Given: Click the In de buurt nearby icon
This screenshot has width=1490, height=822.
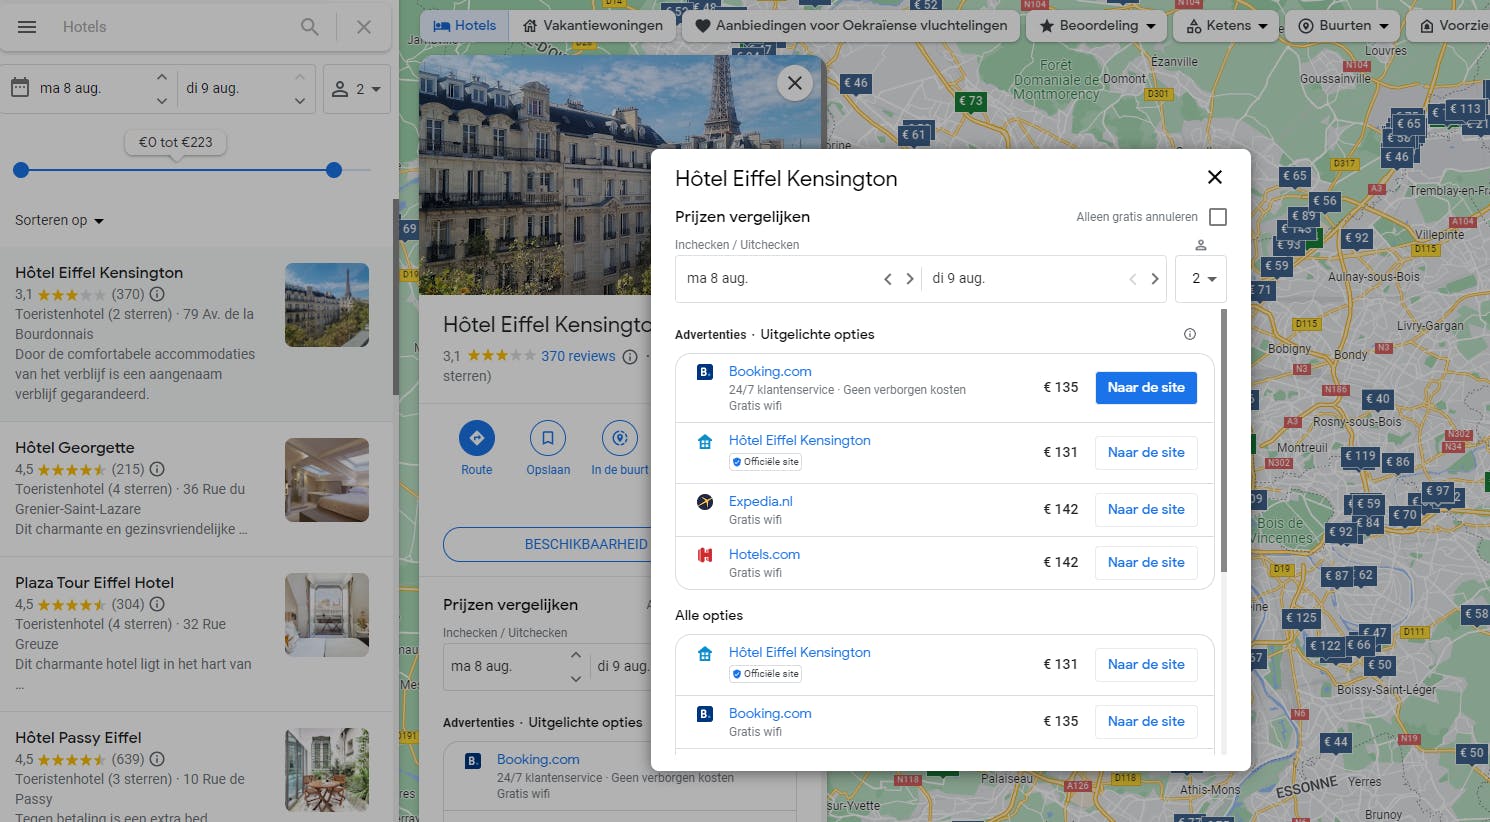Looking at the screenshot, I should point(620,438).
